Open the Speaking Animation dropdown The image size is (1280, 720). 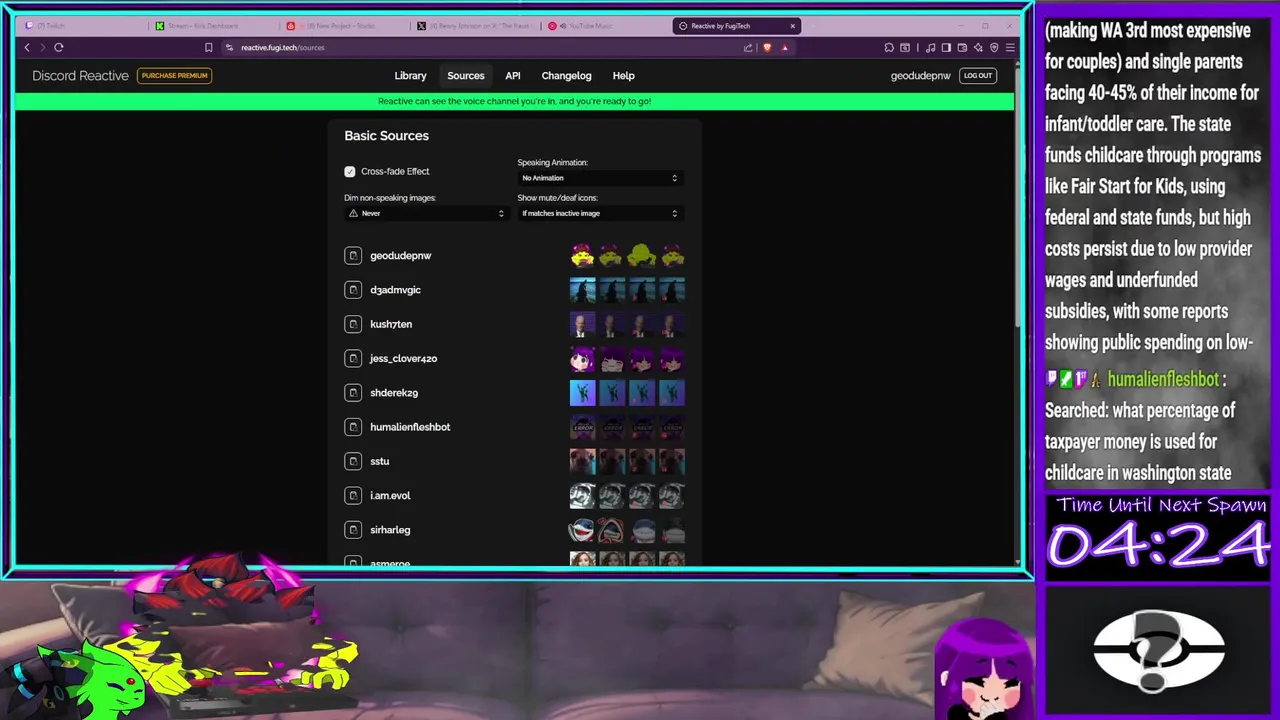point(599,178)
